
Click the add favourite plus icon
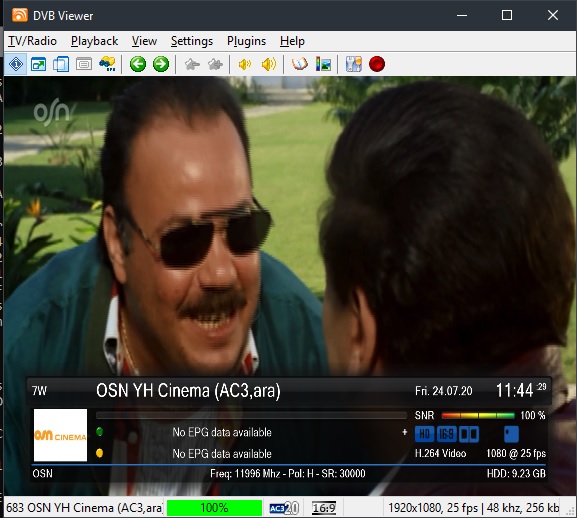(x=215, y=65)
